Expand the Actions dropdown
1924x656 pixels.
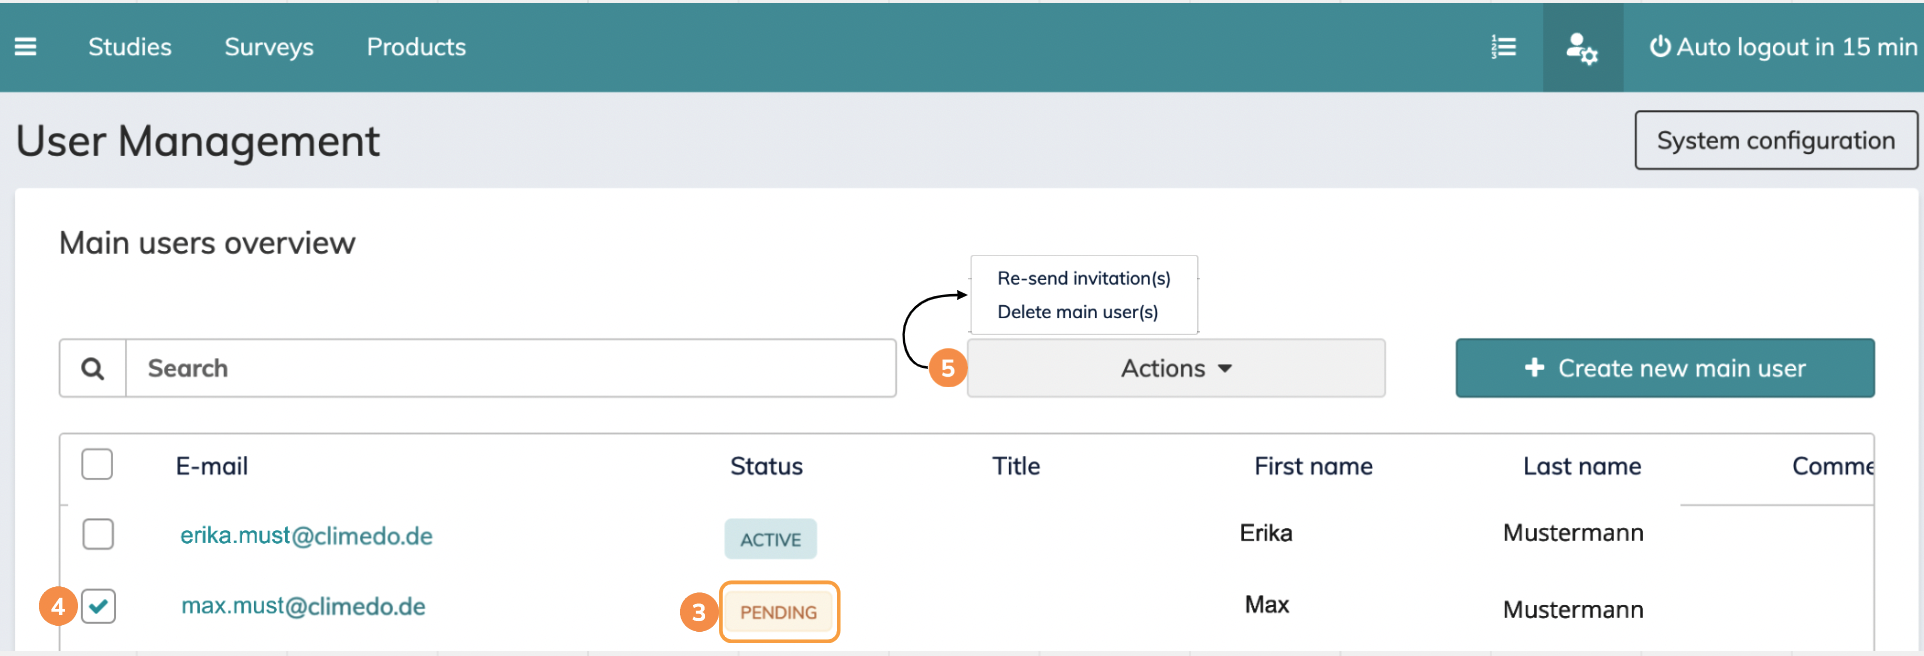coord(1176,369)
